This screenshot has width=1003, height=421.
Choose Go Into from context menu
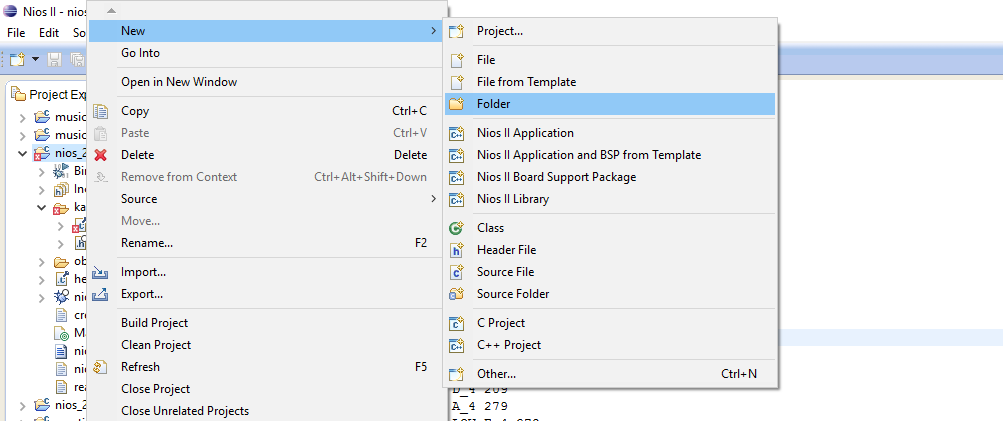point(265,53)
